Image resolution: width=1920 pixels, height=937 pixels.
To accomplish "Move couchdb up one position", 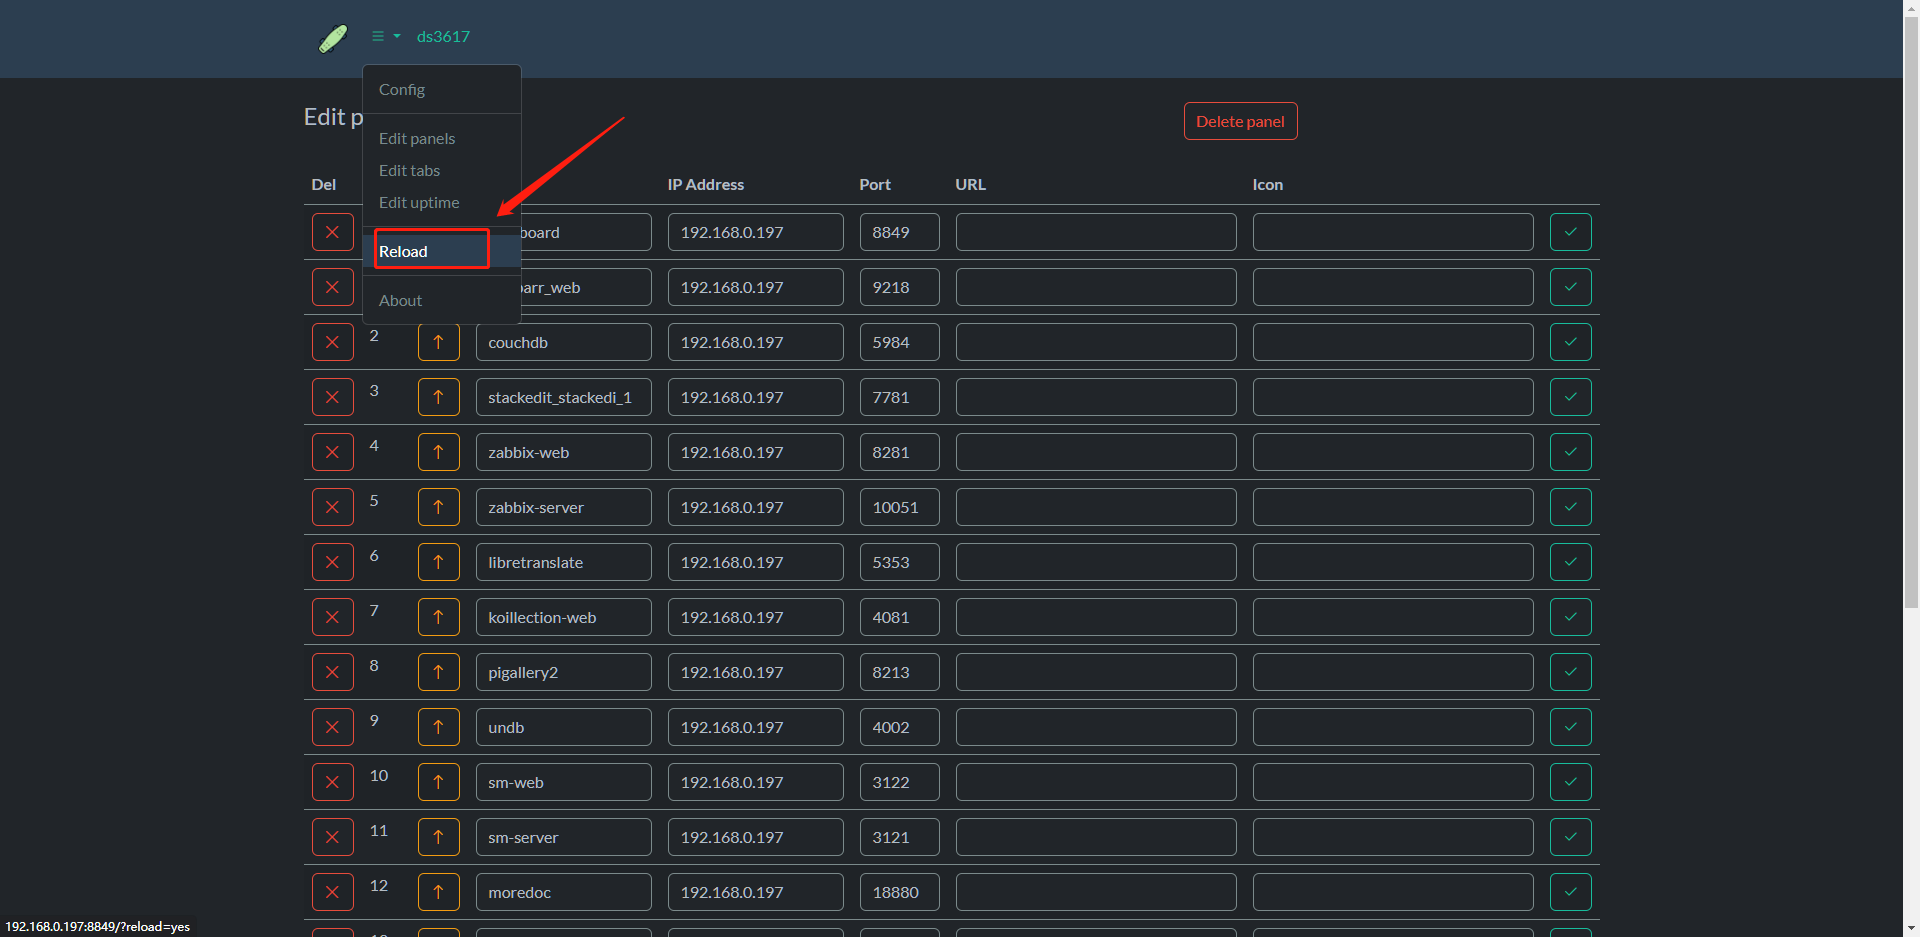I will tap(438, 342).
